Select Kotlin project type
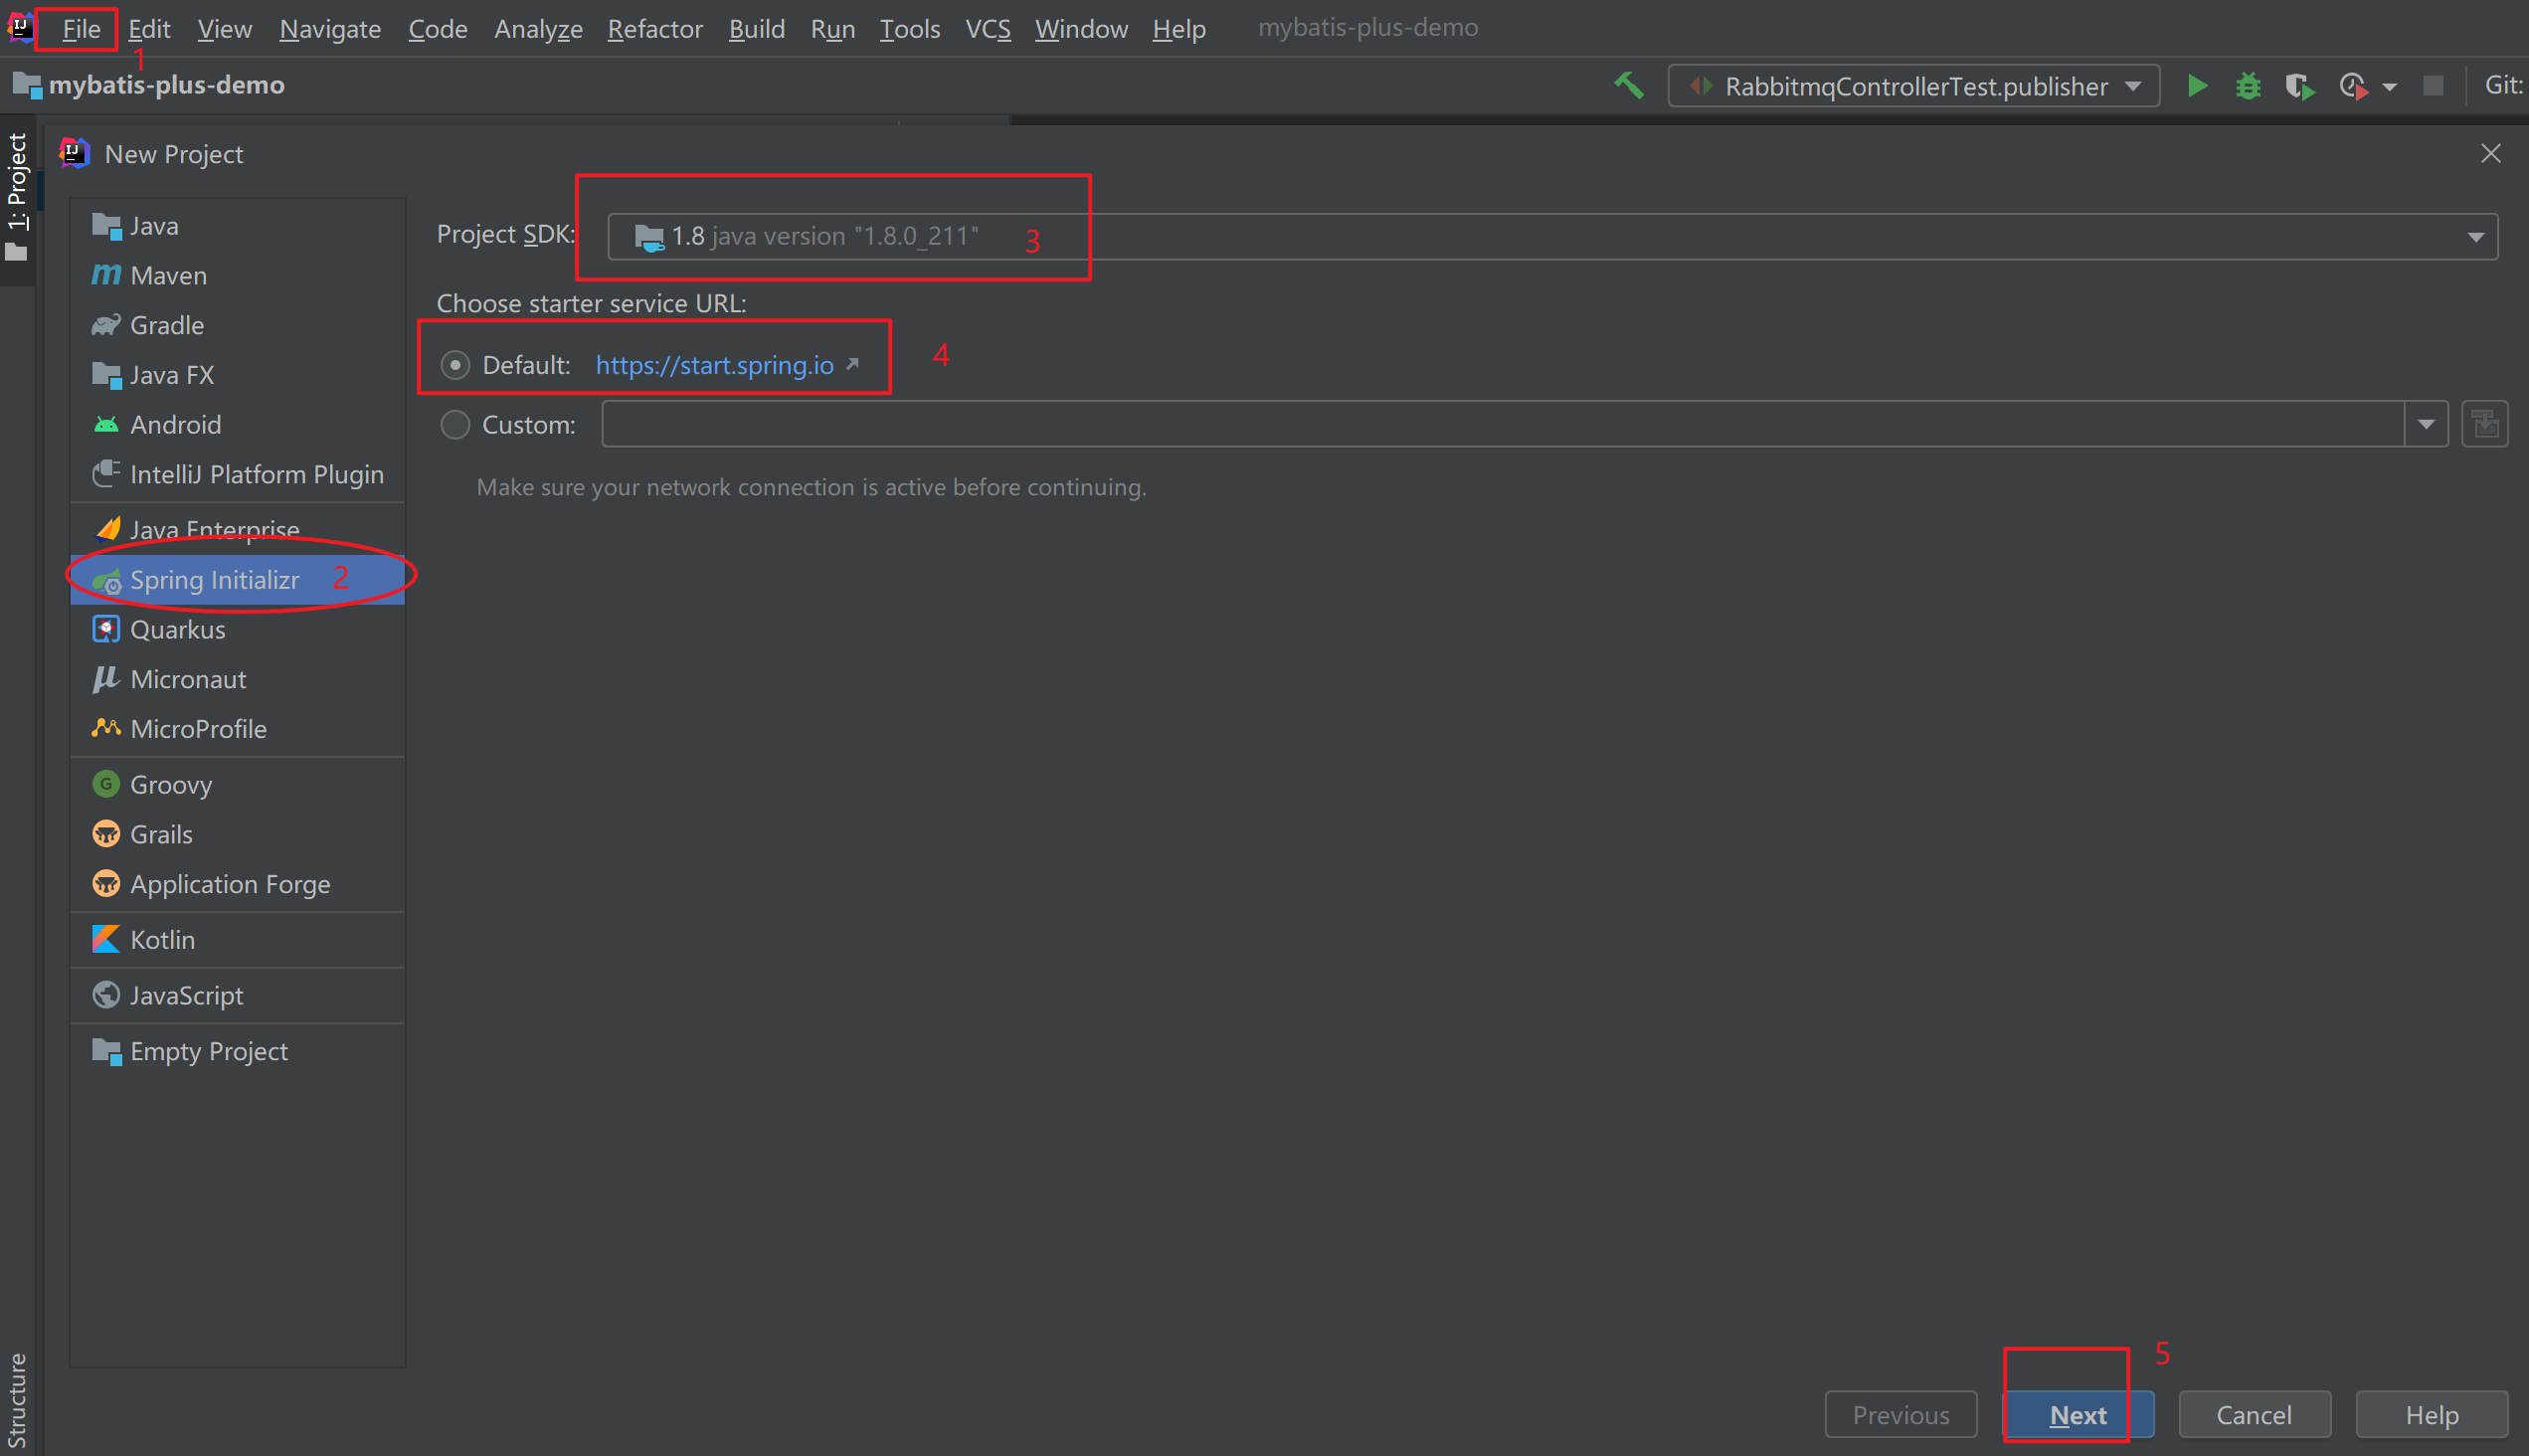Screen dimensions: 2529x1456 (x=238, y=940)
